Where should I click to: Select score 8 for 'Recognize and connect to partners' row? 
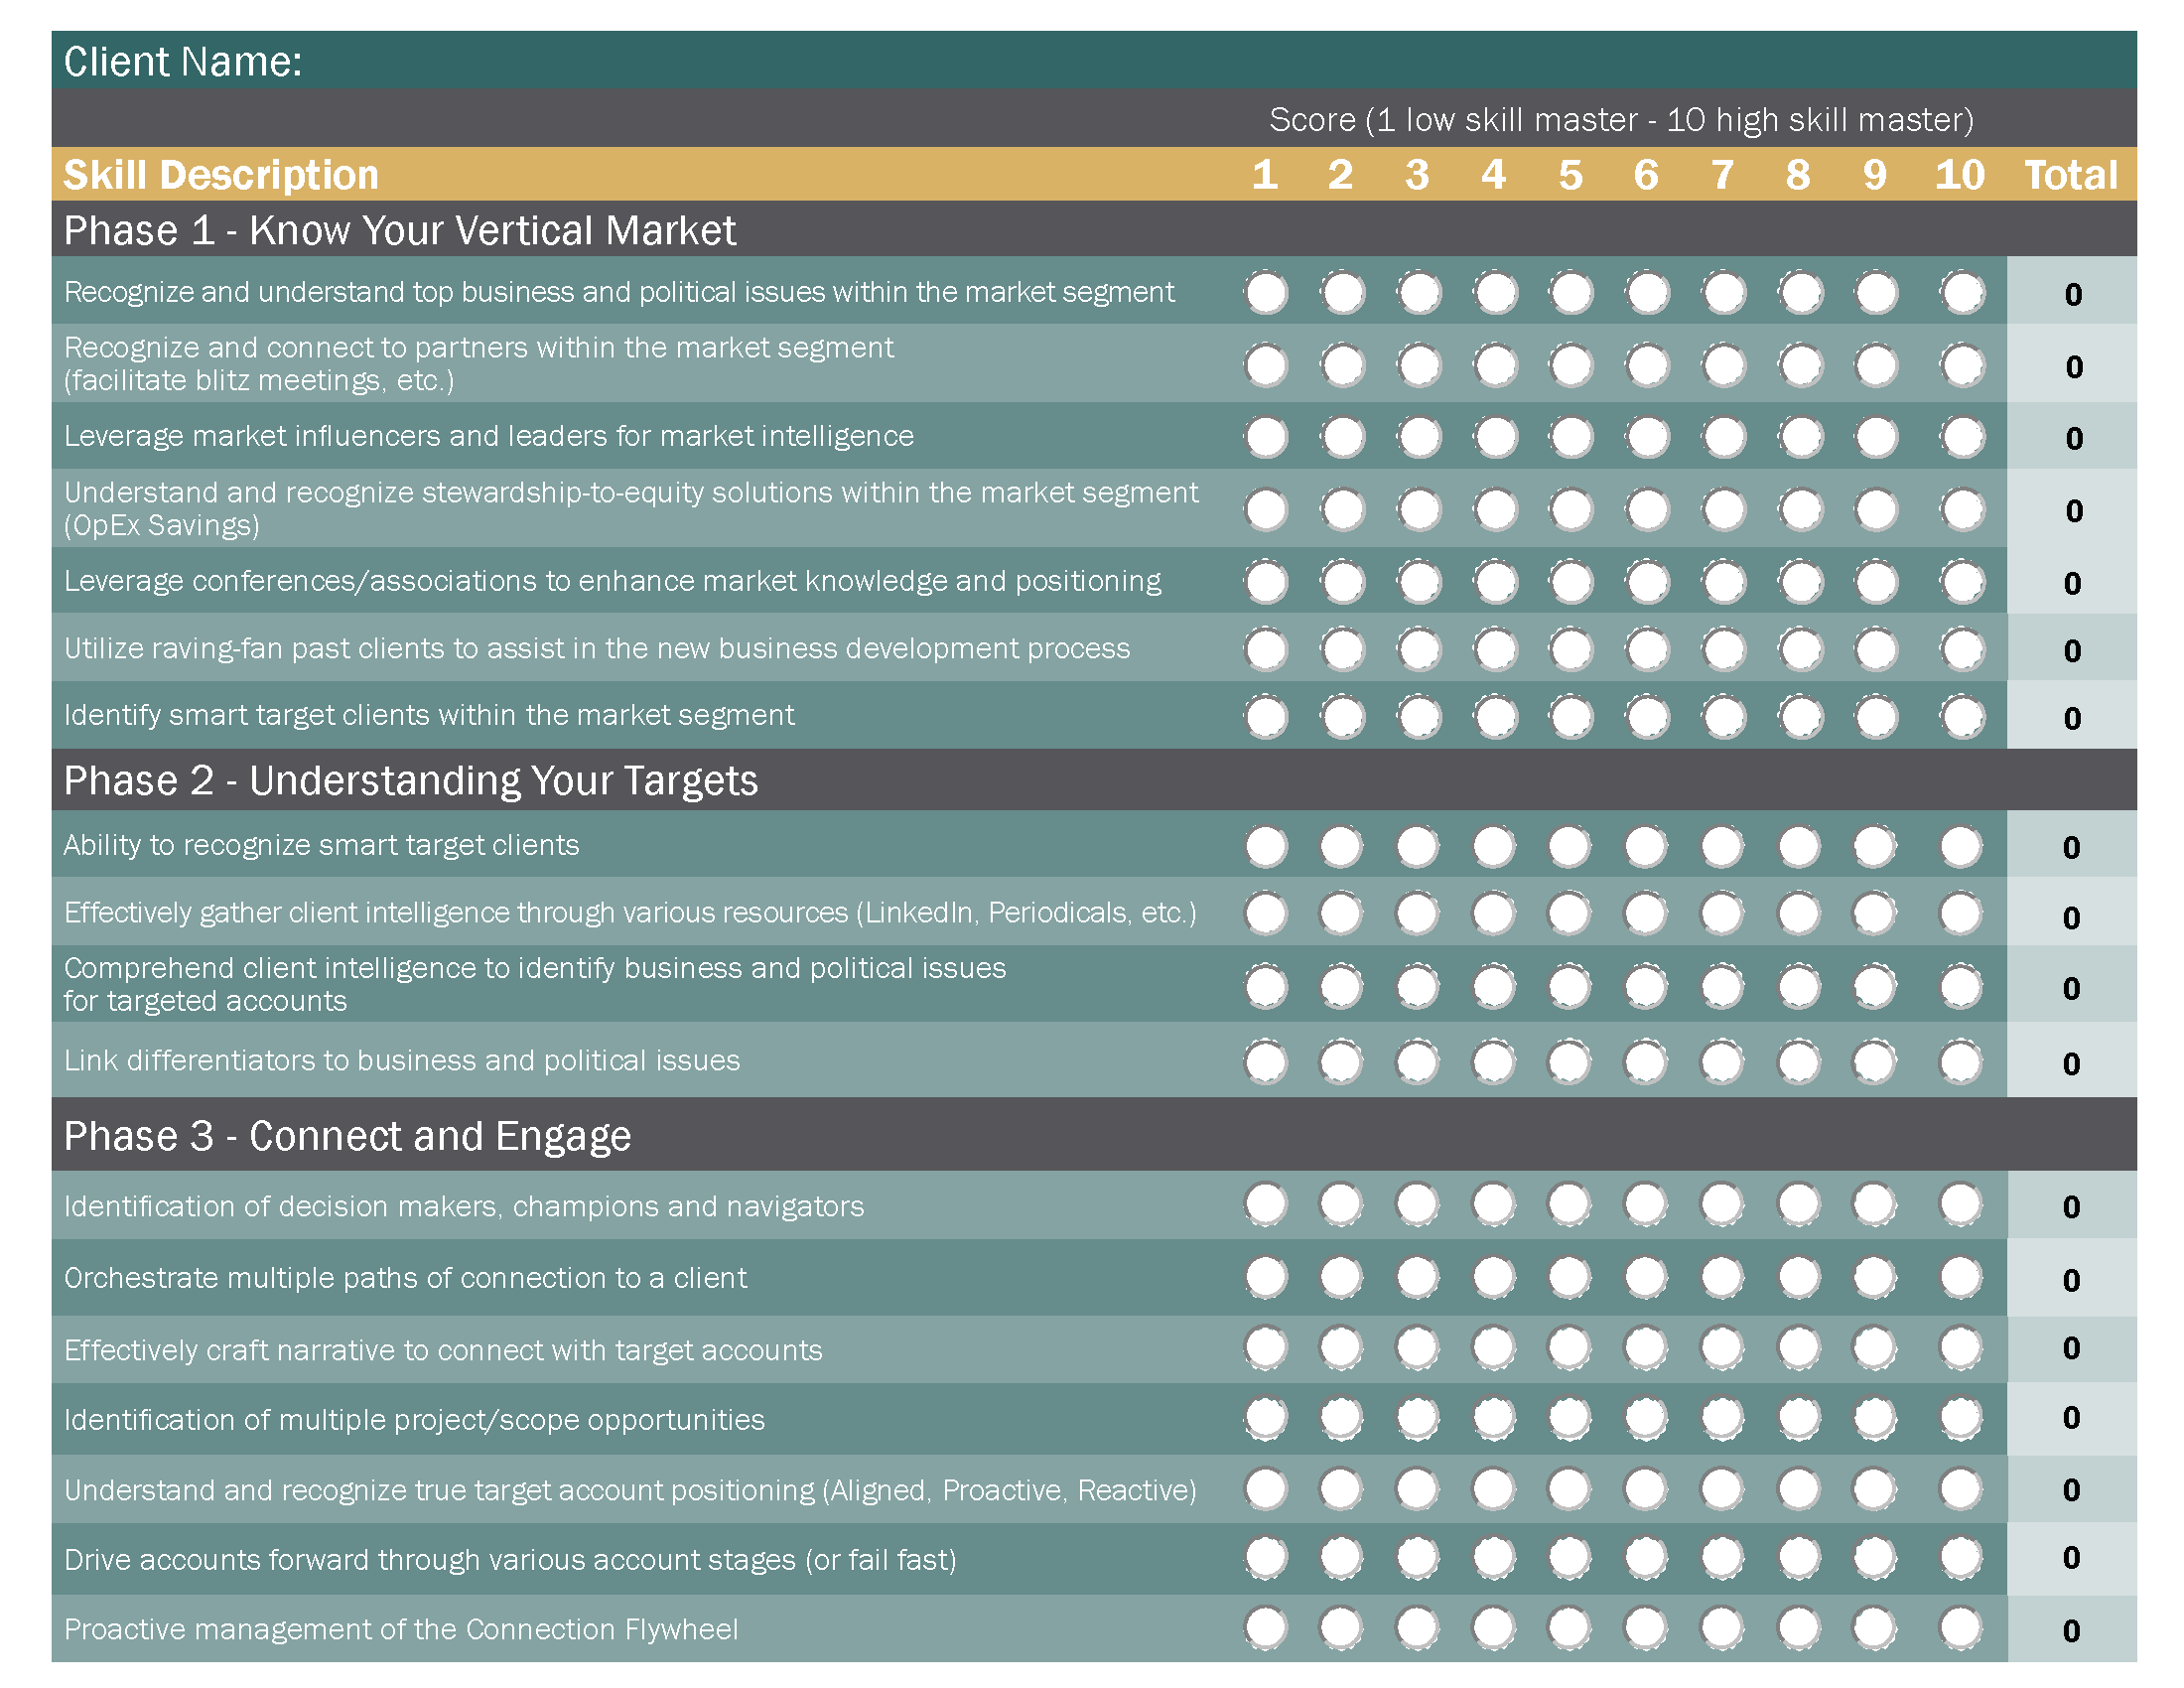(x=1800, y=365)
